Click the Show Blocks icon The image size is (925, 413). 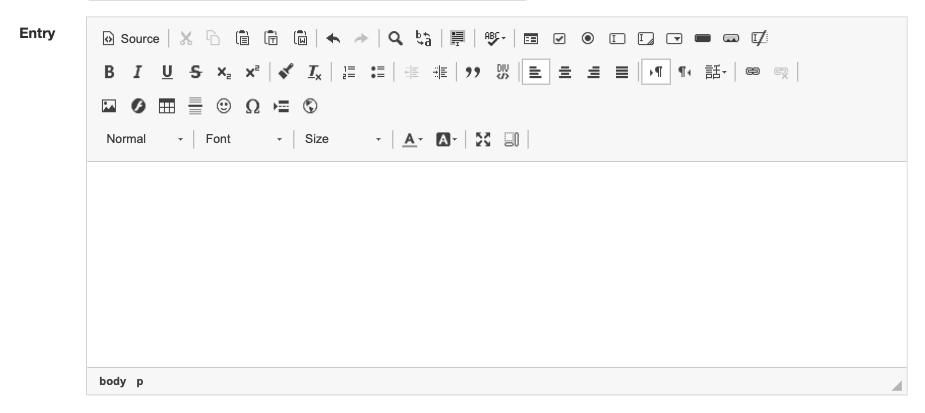pyautogui.click(x=511, y=140)
